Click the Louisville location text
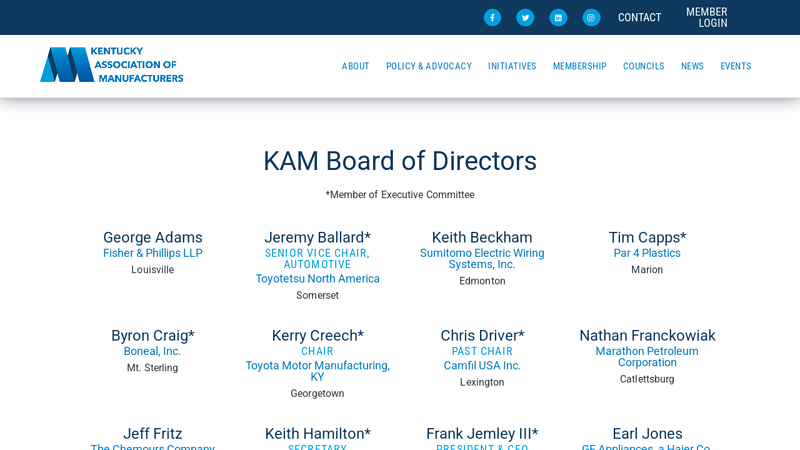 [x=153, y=270]
